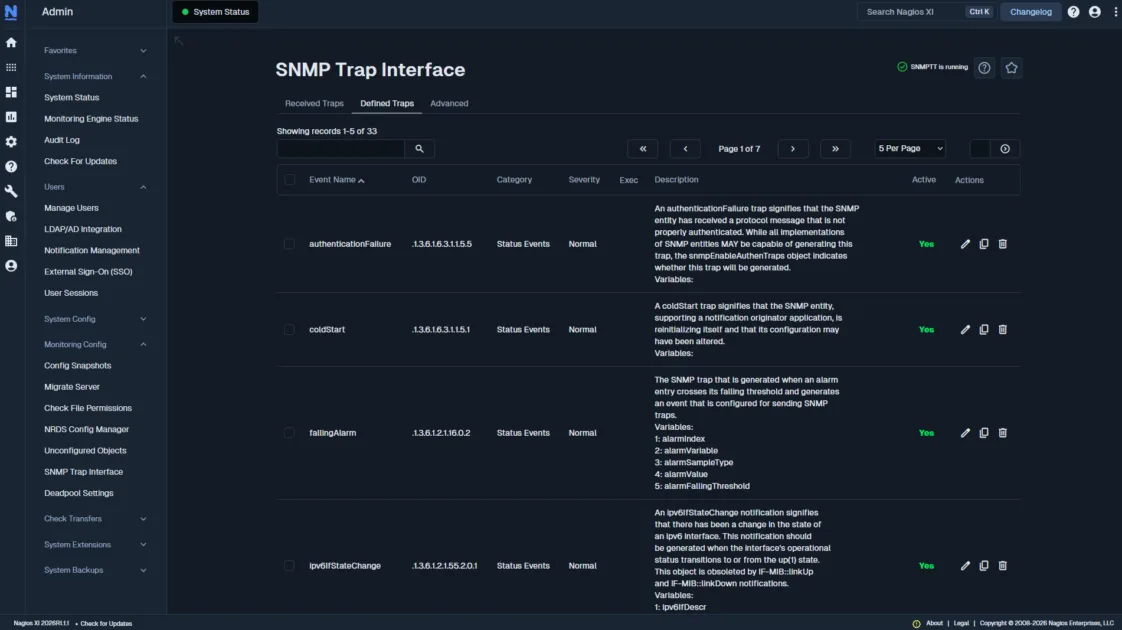Open the 5 Per Page dropdown
The height and width of the screenshot is (630, 1122).
909,148
